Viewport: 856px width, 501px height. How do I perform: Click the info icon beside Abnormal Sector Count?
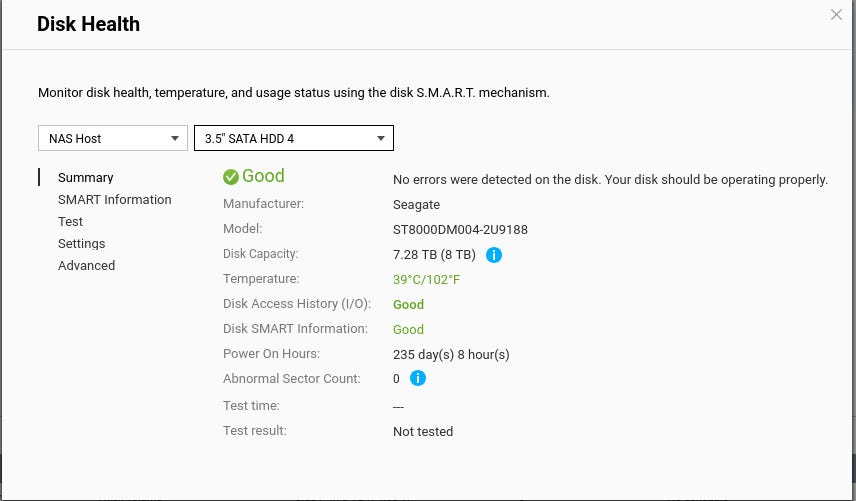(x=418, y=378)
